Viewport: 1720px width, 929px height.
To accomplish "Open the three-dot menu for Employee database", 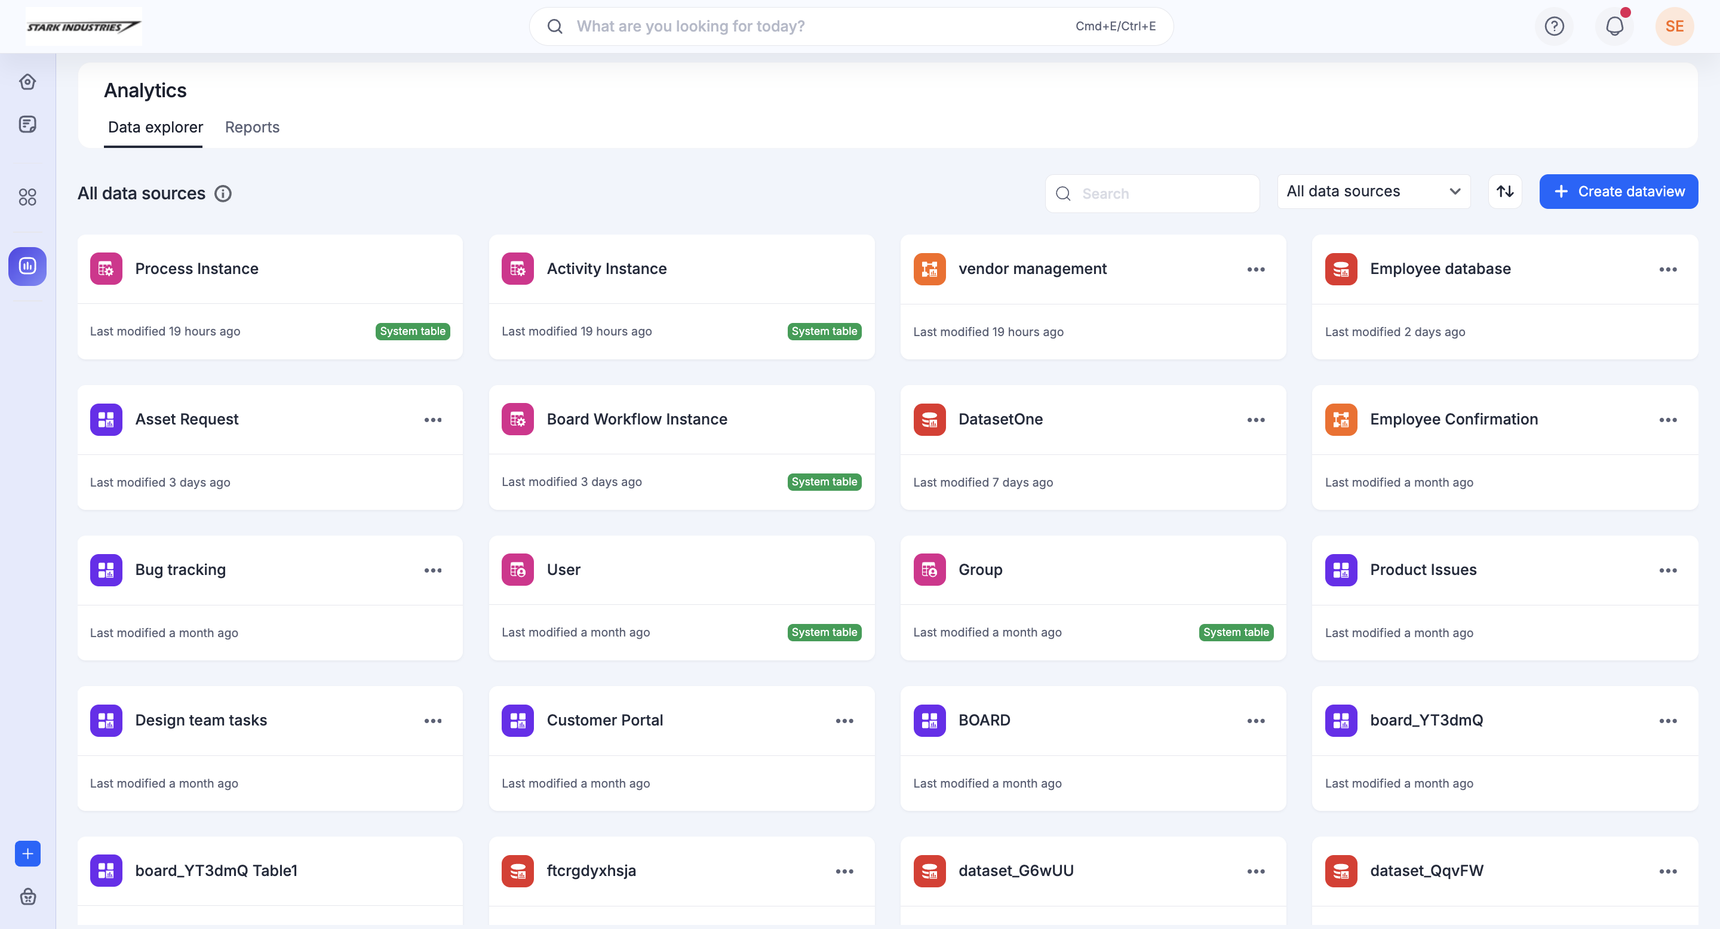I will [x=1667, y=270].
